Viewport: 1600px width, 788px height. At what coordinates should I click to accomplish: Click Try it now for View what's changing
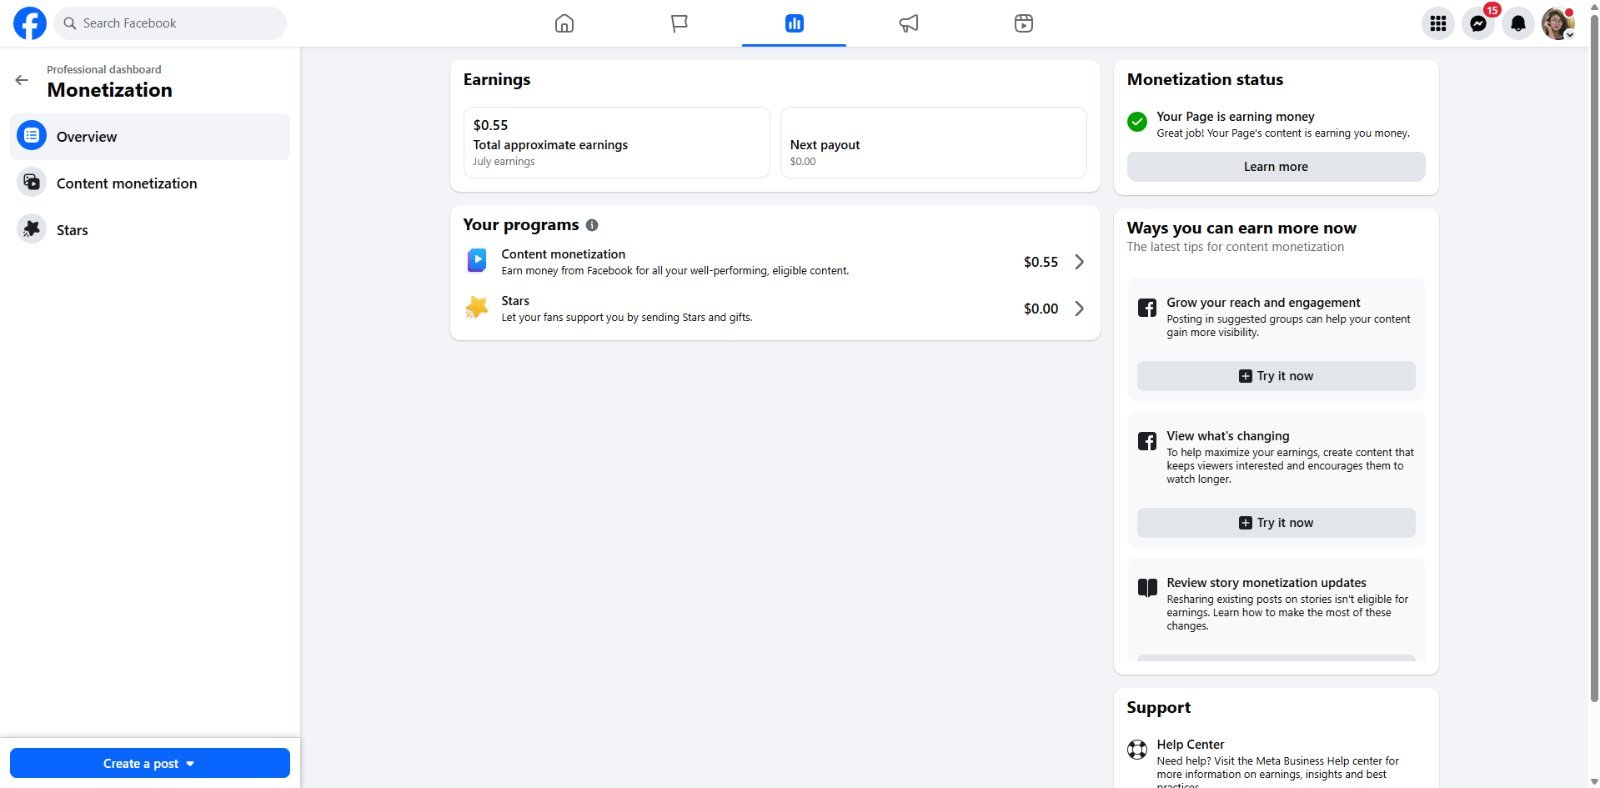tap(1276, 523)
